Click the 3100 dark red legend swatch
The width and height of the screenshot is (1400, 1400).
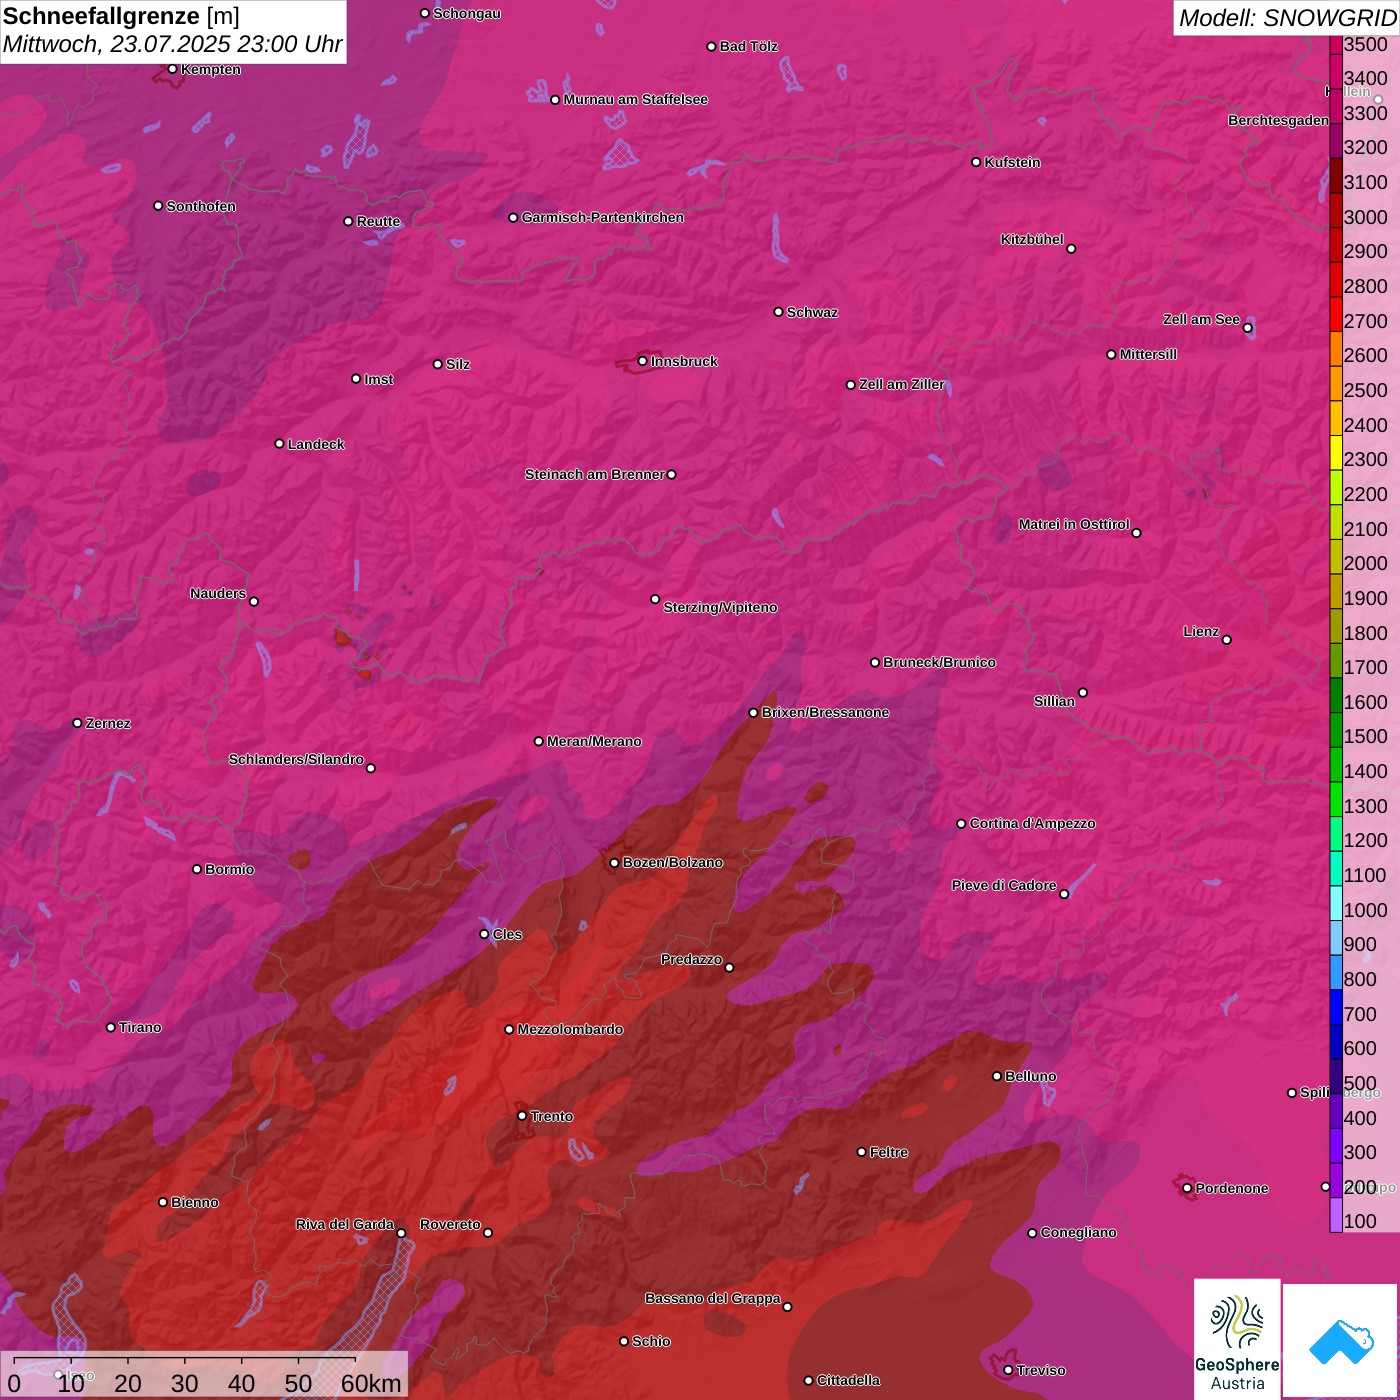click(1336, 176)
